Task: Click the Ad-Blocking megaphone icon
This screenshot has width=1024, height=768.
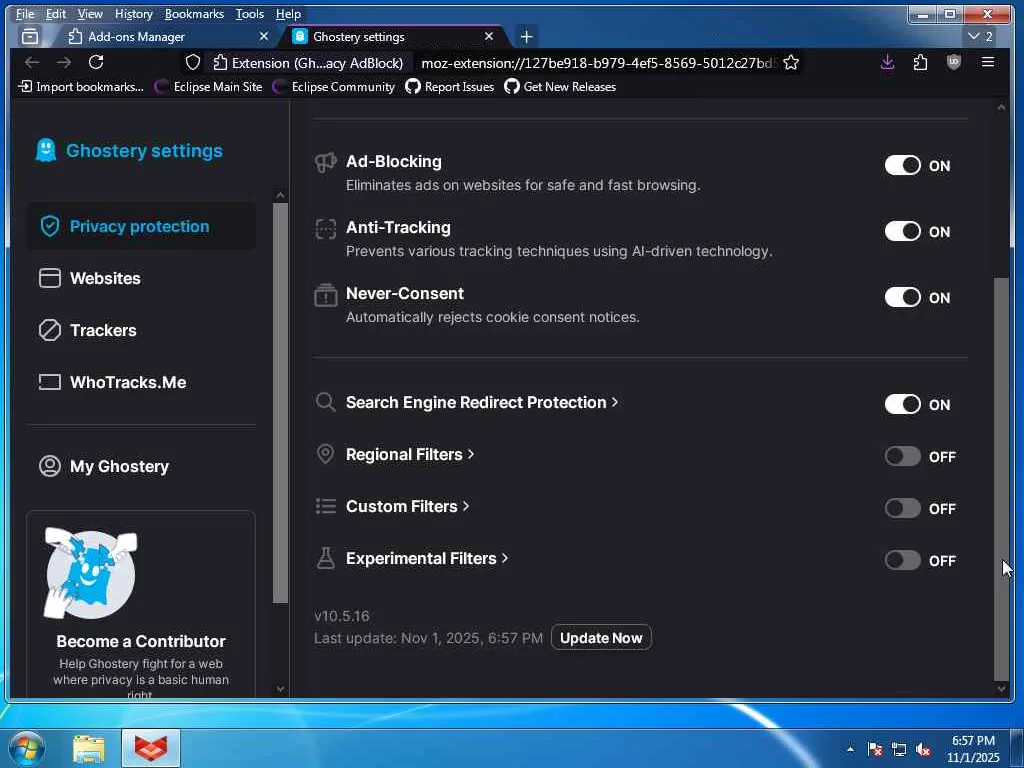Action: pos(325,162)
